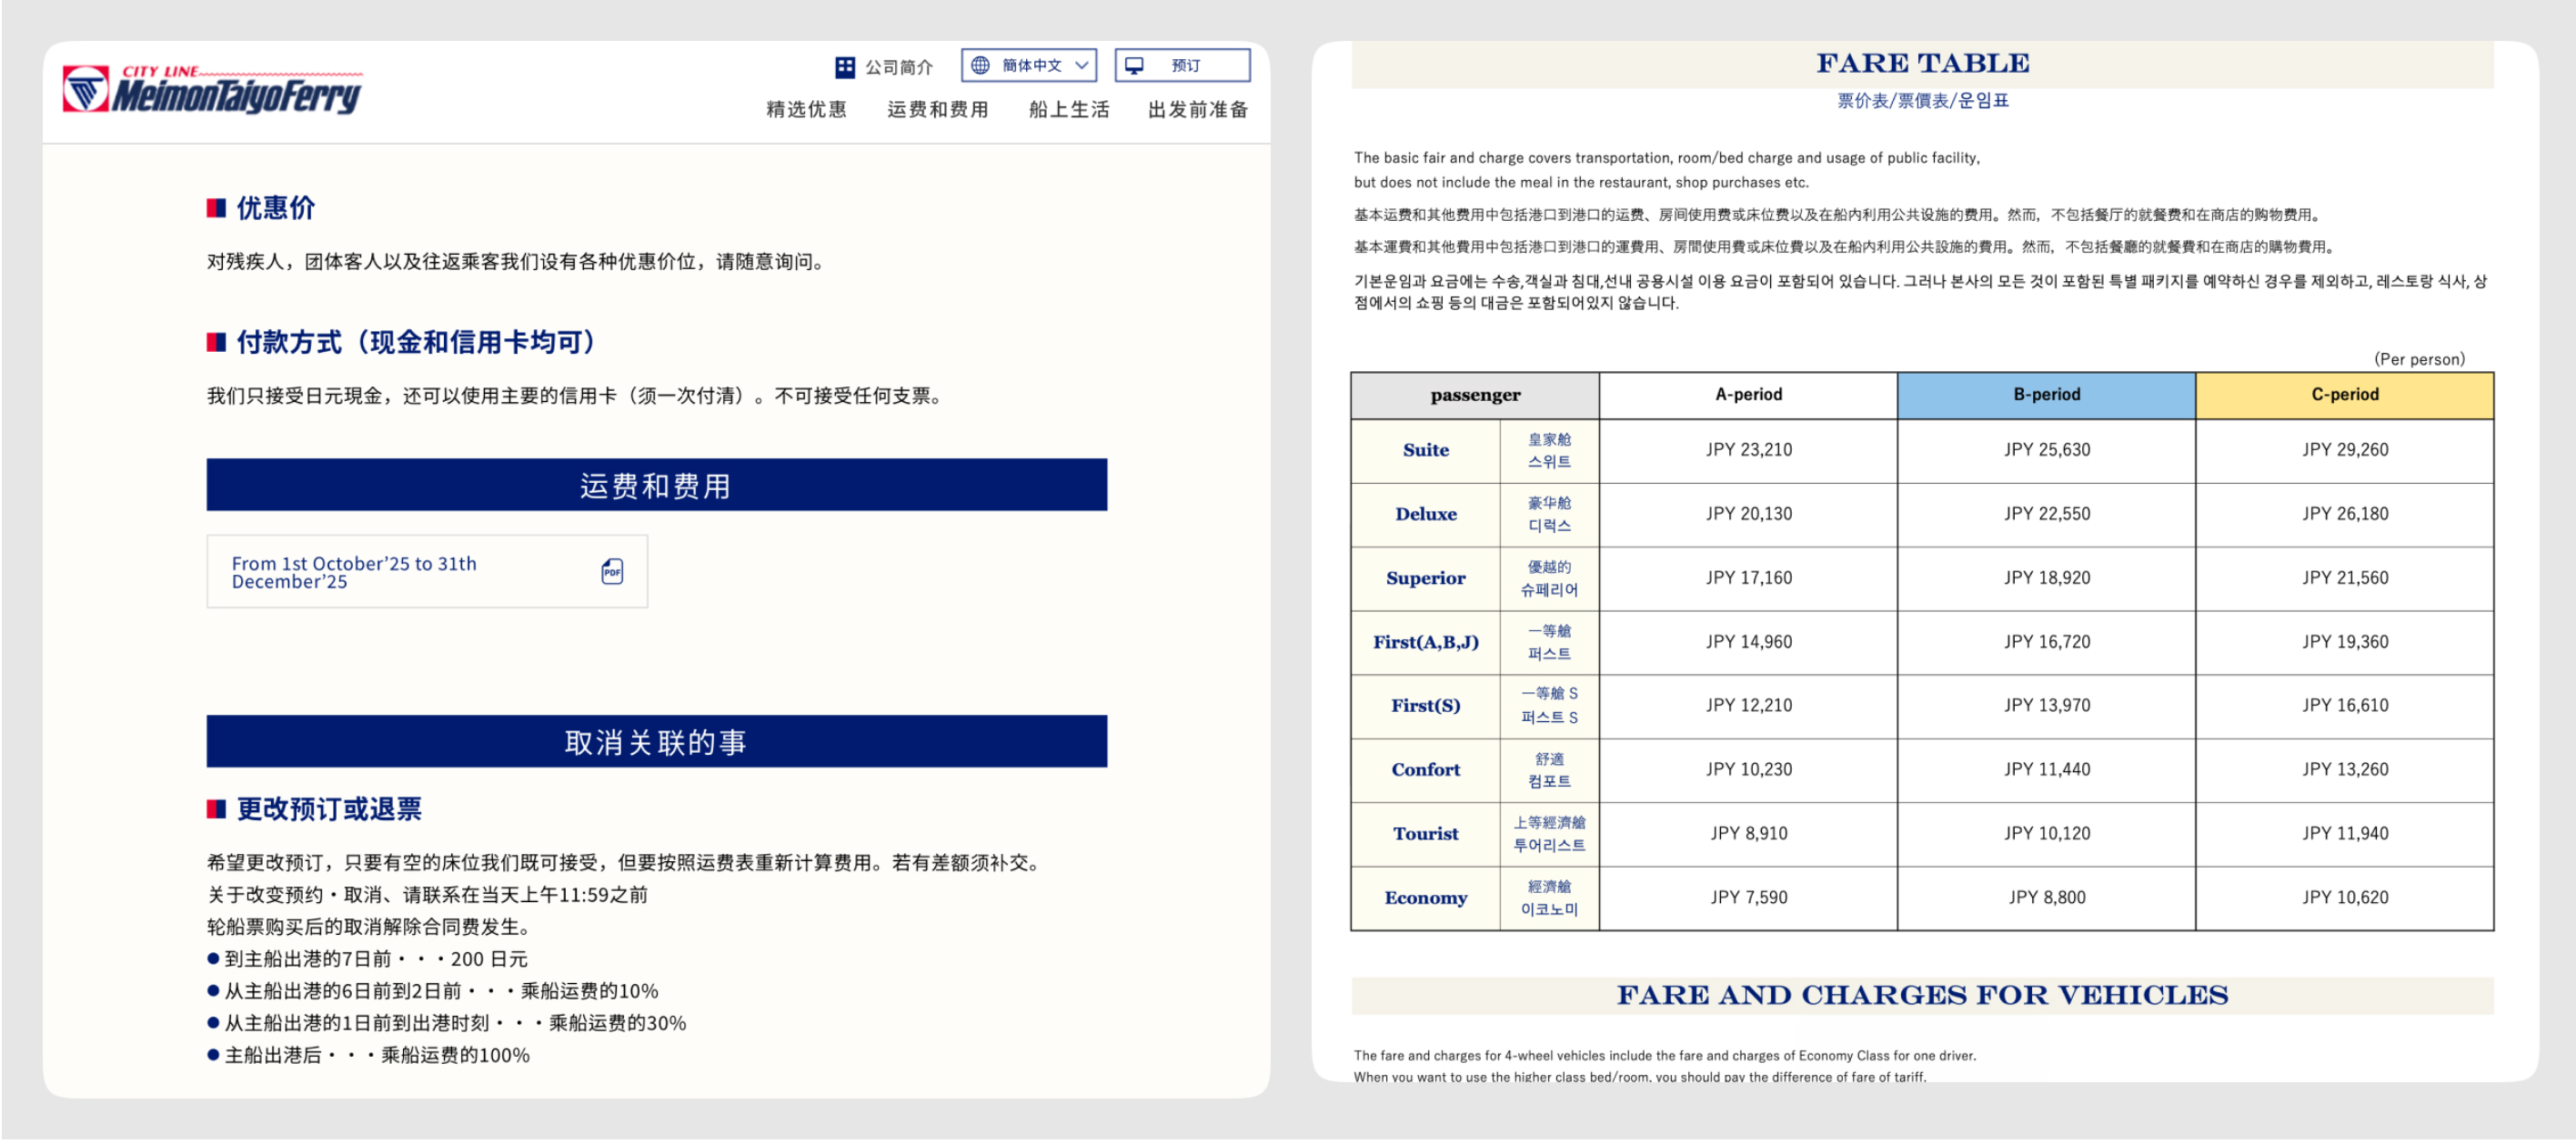
Task: Click the language dropdown chevron arrow
Action: point(1081,65)
